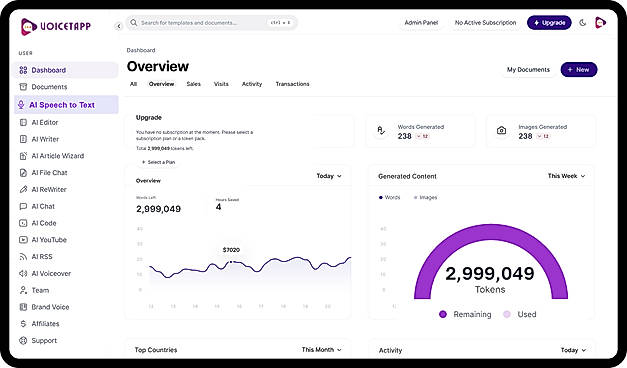Click the AI ReWriter pencil icon
Image resolution: width=627 pixels, height=368 pixels.
click(23, 190)
